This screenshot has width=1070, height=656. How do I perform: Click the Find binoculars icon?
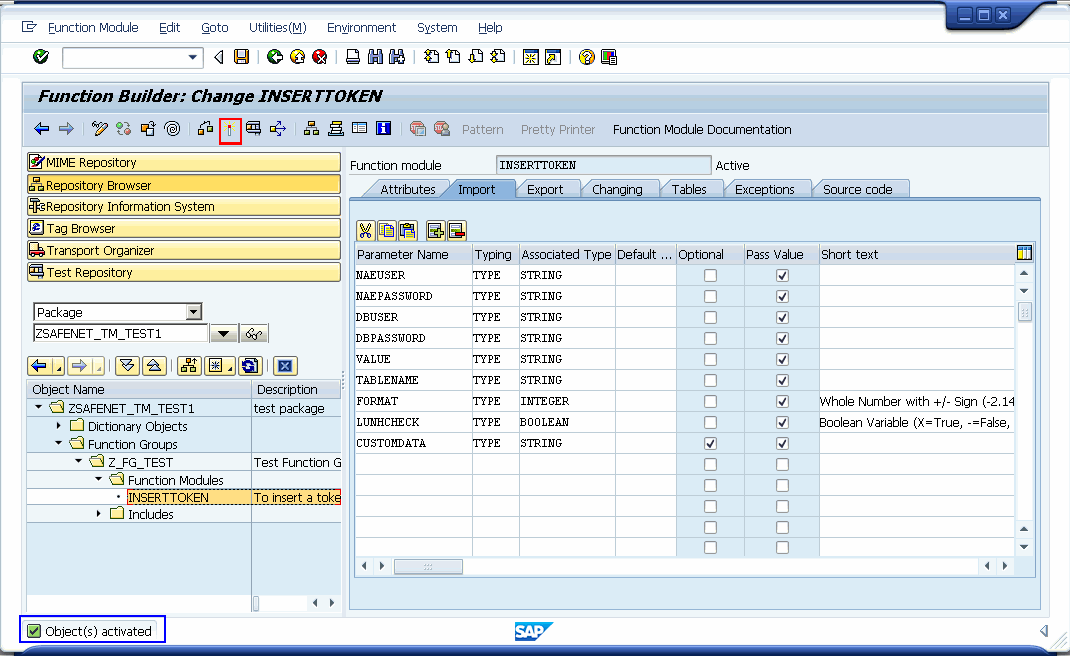pos(375,57)
